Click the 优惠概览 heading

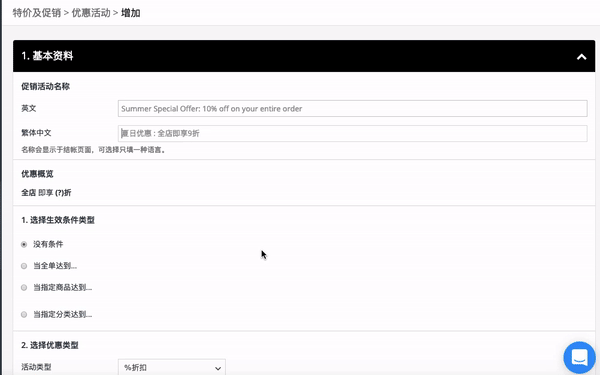(x=37, y=174)
